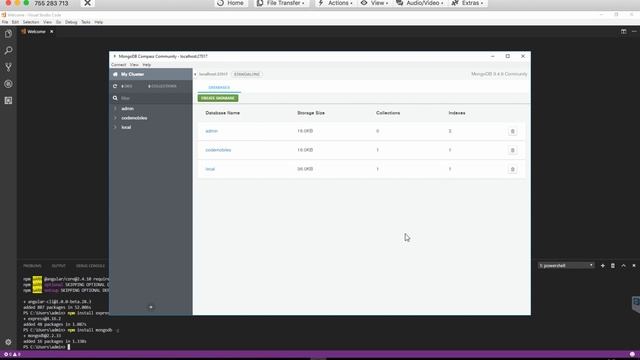Open the VS Code Extensions icon
Screen dimensions: 640x360
tap(8, 100)
